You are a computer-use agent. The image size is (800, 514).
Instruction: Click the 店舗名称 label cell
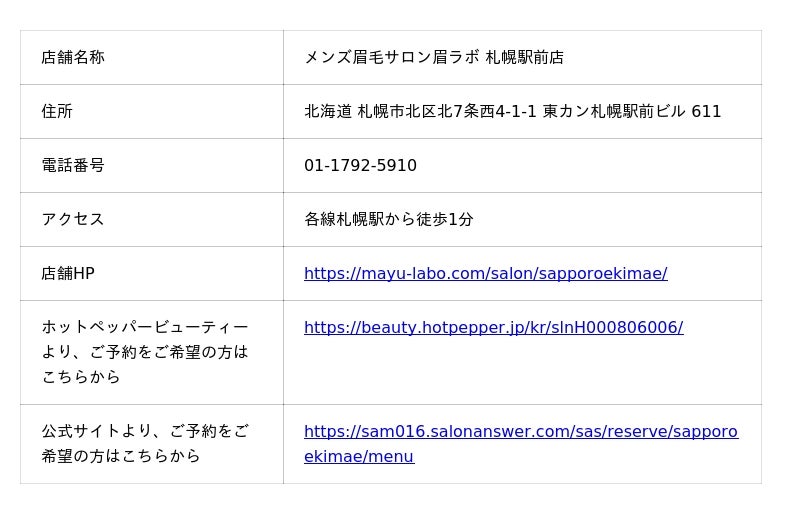point(73,57)
